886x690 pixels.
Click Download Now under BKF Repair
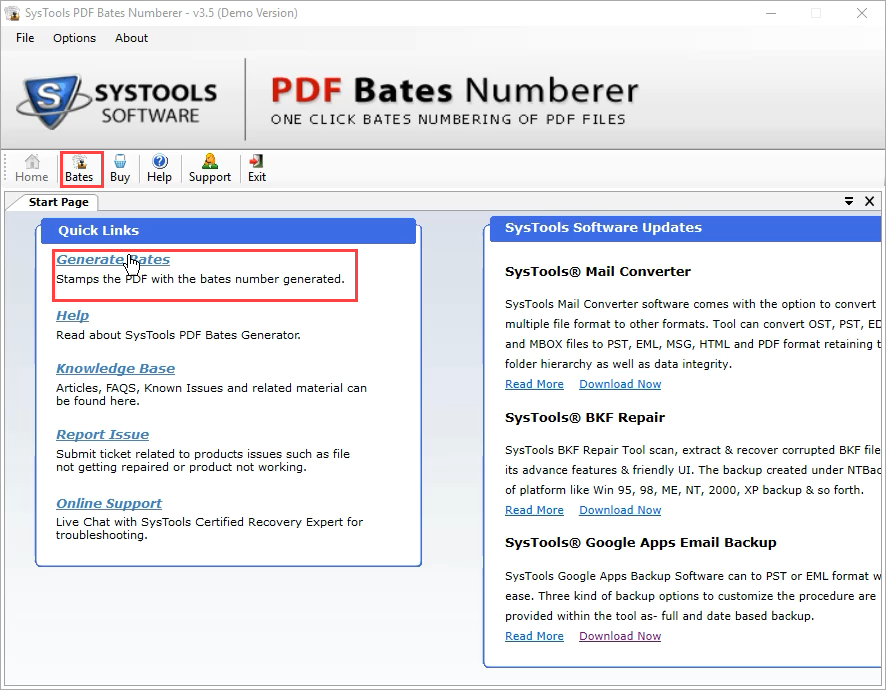coord(620,510)
